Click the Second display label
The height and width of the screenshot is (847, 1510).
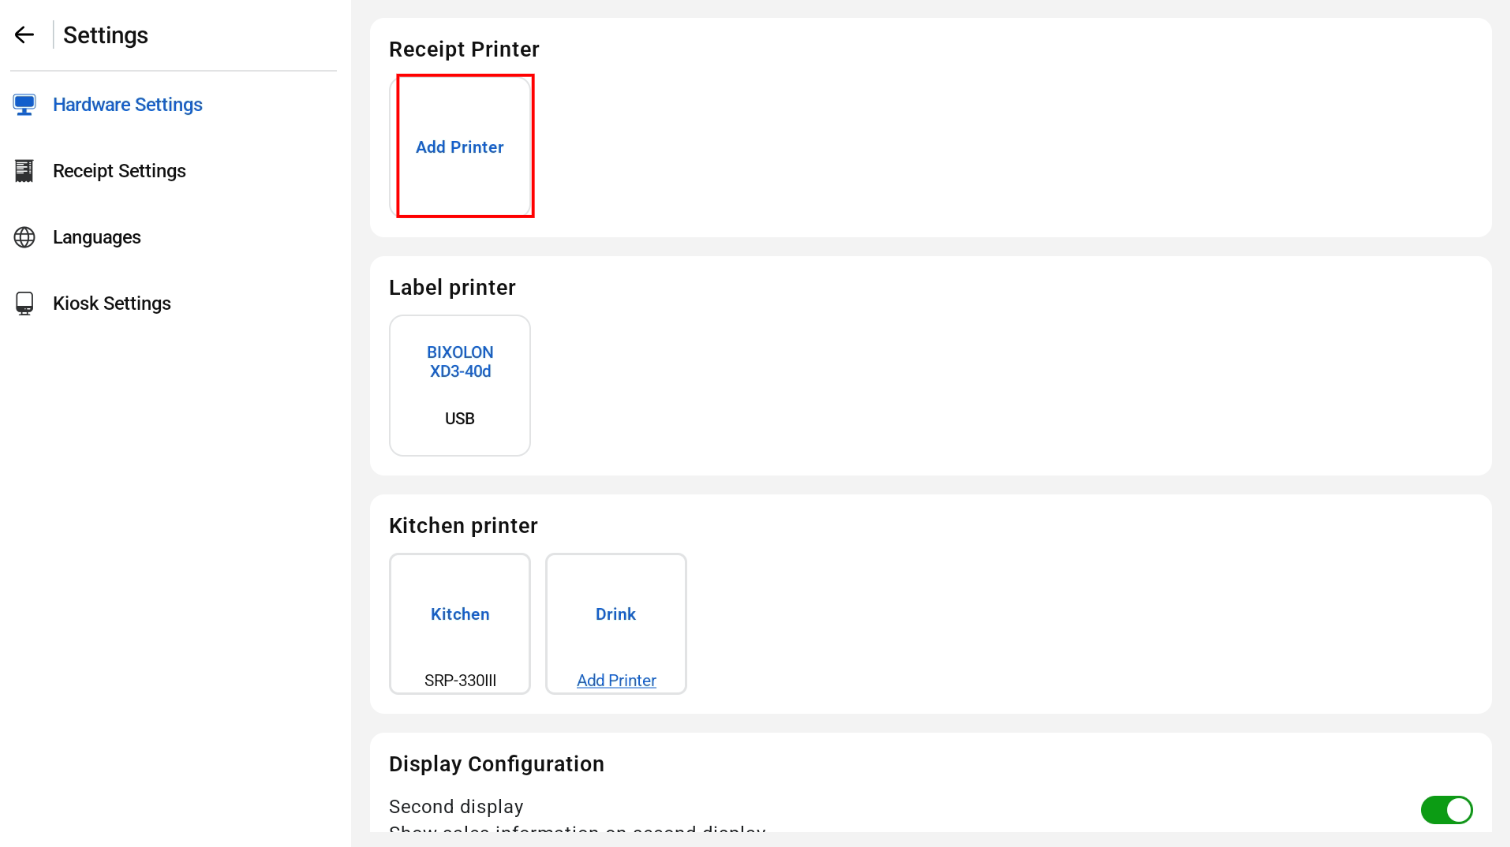click(x=456, y=806)
